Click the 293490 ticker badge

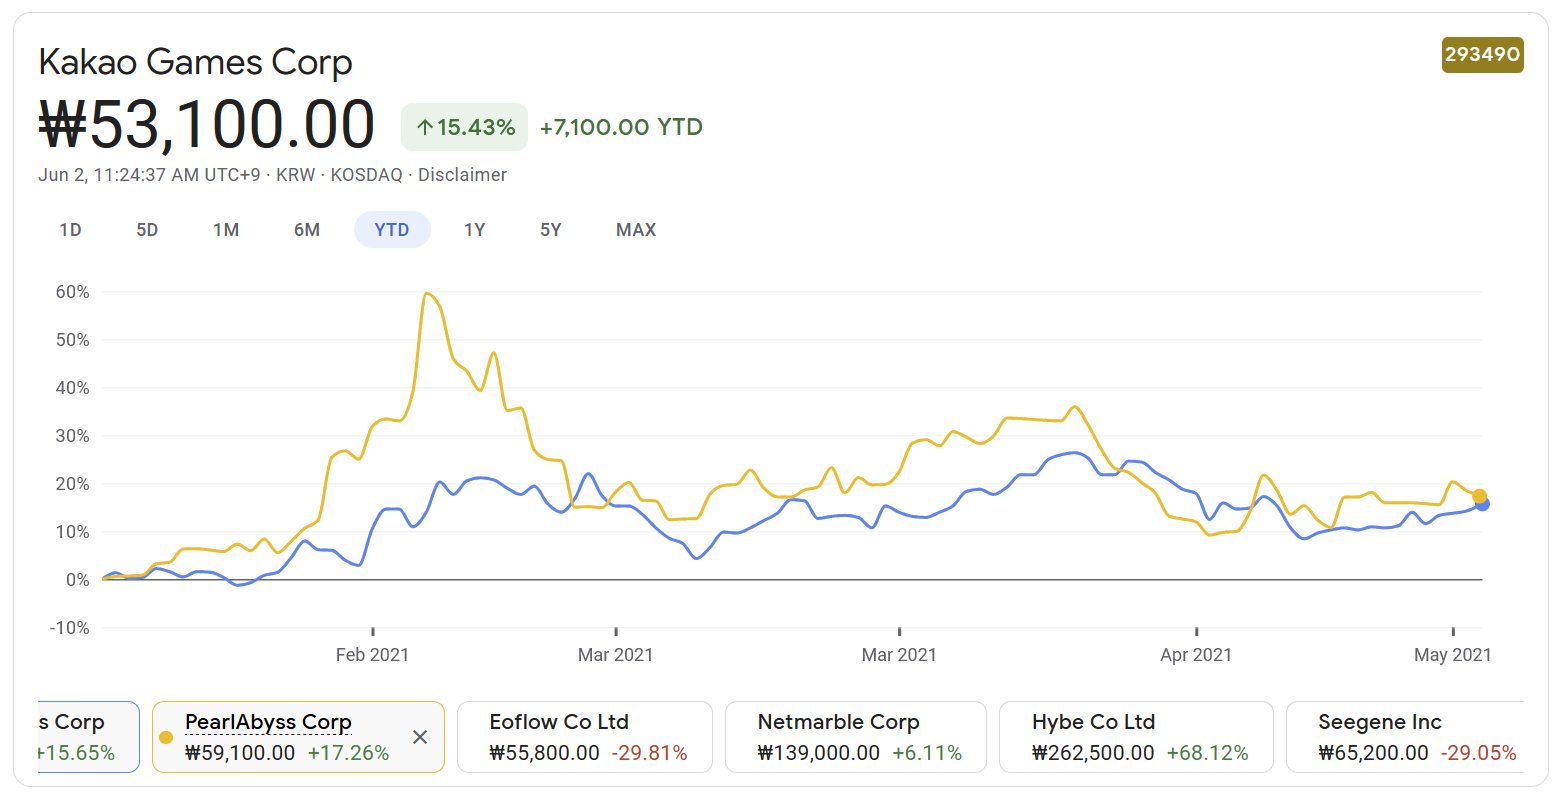pyautogui.click(x=1482, y=54)
